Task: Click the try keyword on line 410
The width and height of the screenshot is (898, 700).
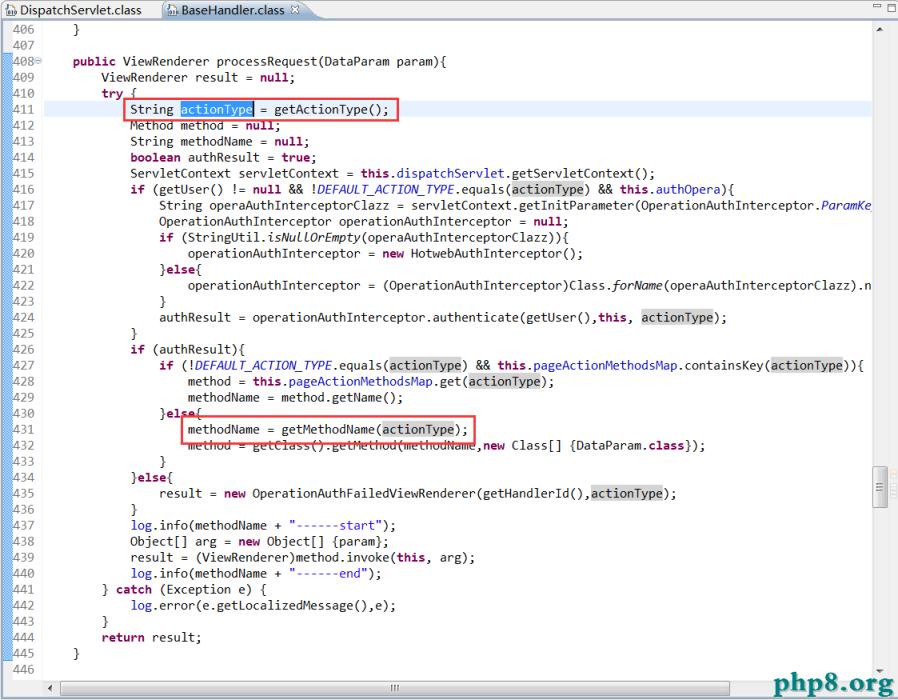Action: point(112,93)
